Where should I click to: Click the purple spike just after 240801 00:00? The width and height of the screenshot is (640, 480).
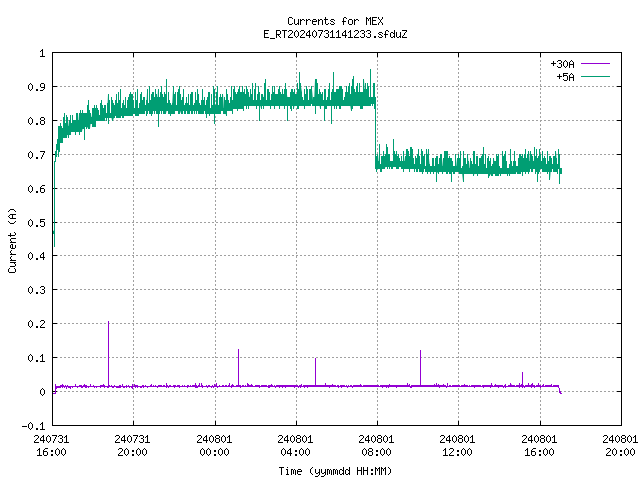click(239, 367)
